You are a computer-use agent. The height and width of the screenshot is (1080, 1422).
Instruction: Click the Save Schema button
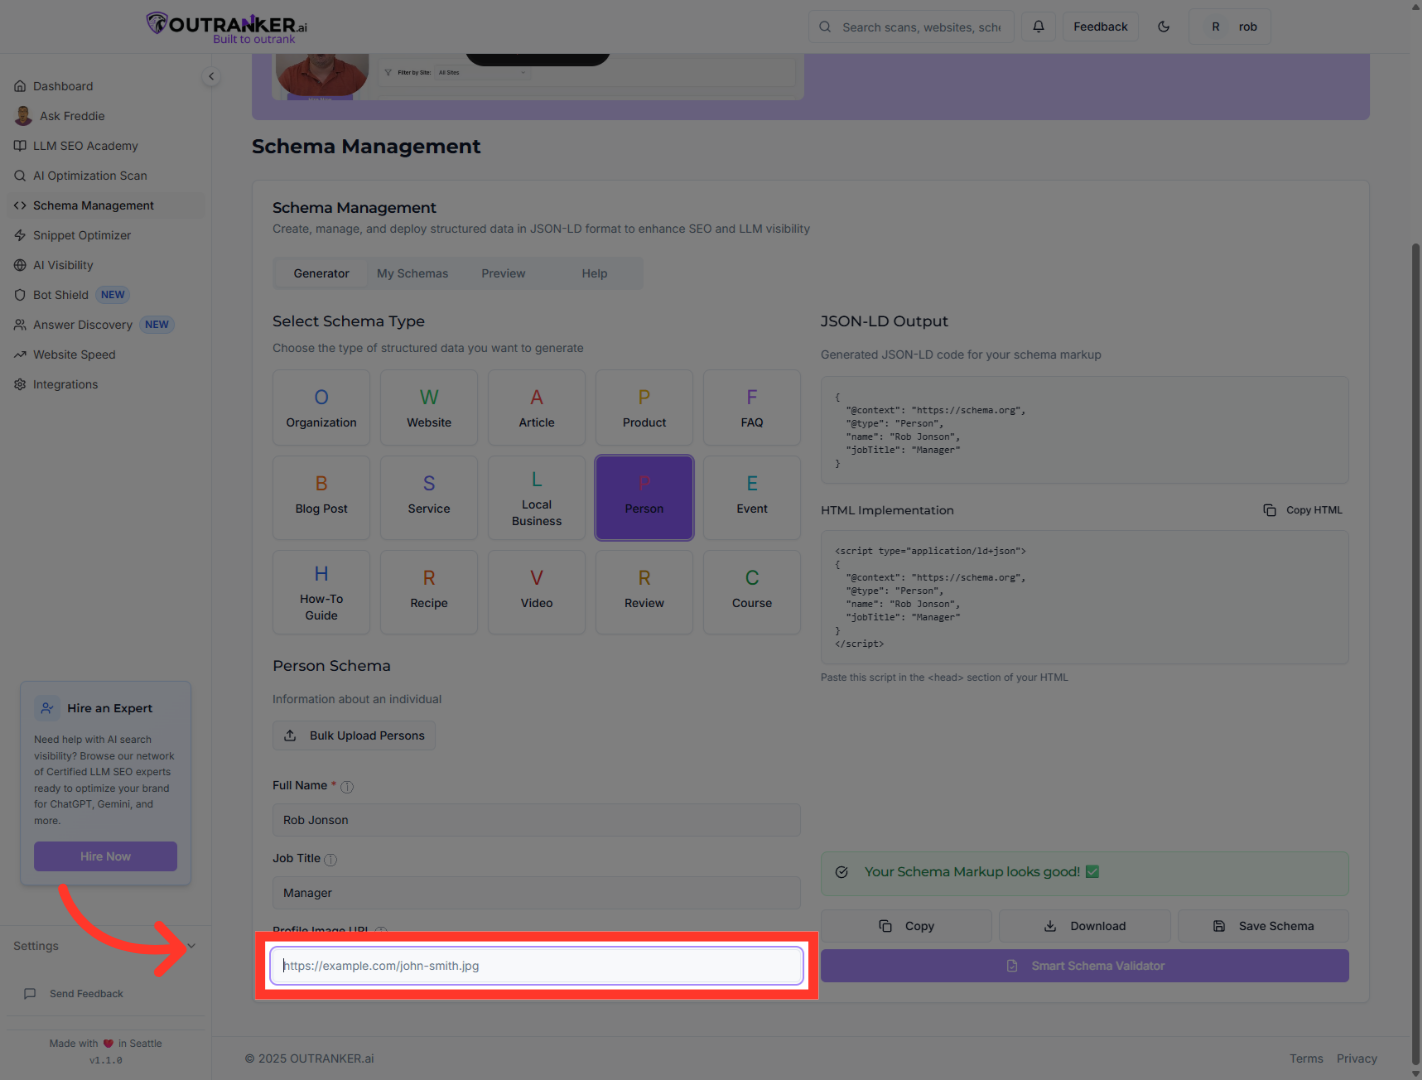[x=1263, y=926]
